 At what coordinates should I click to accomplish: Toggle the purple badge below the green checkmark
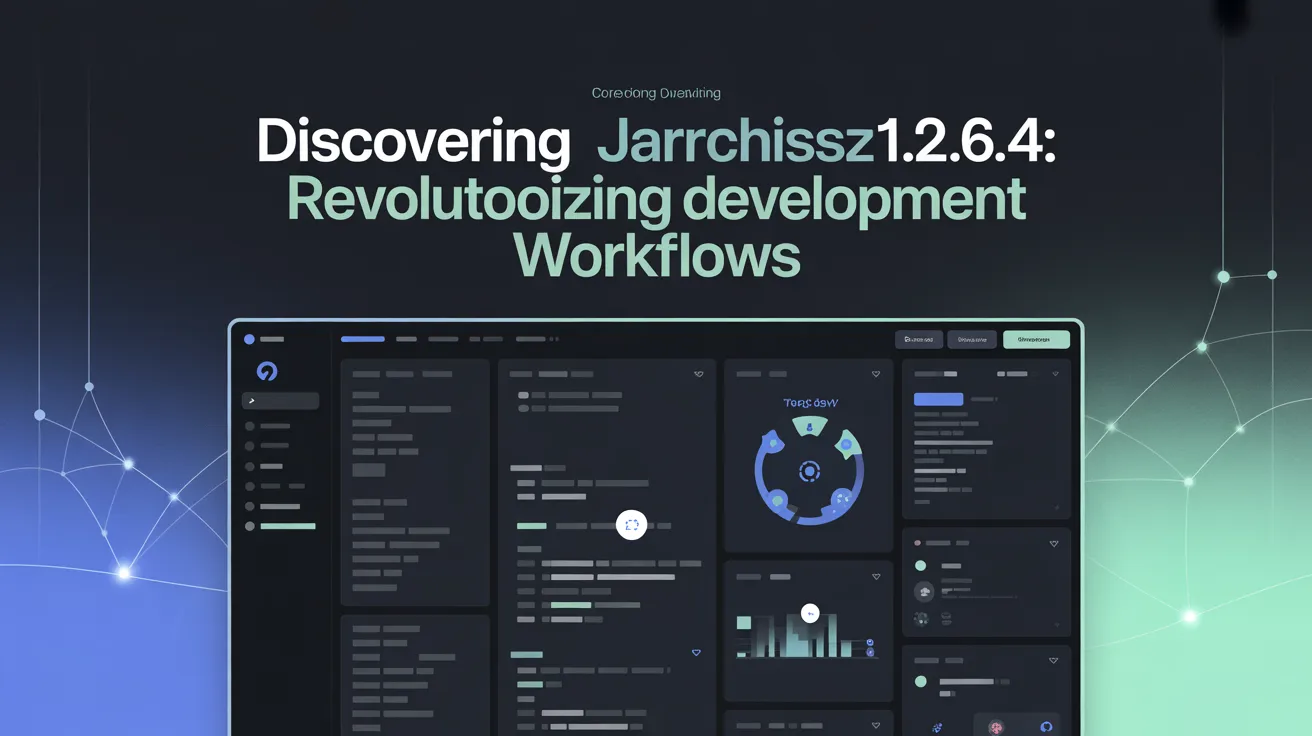coord(868,652)
